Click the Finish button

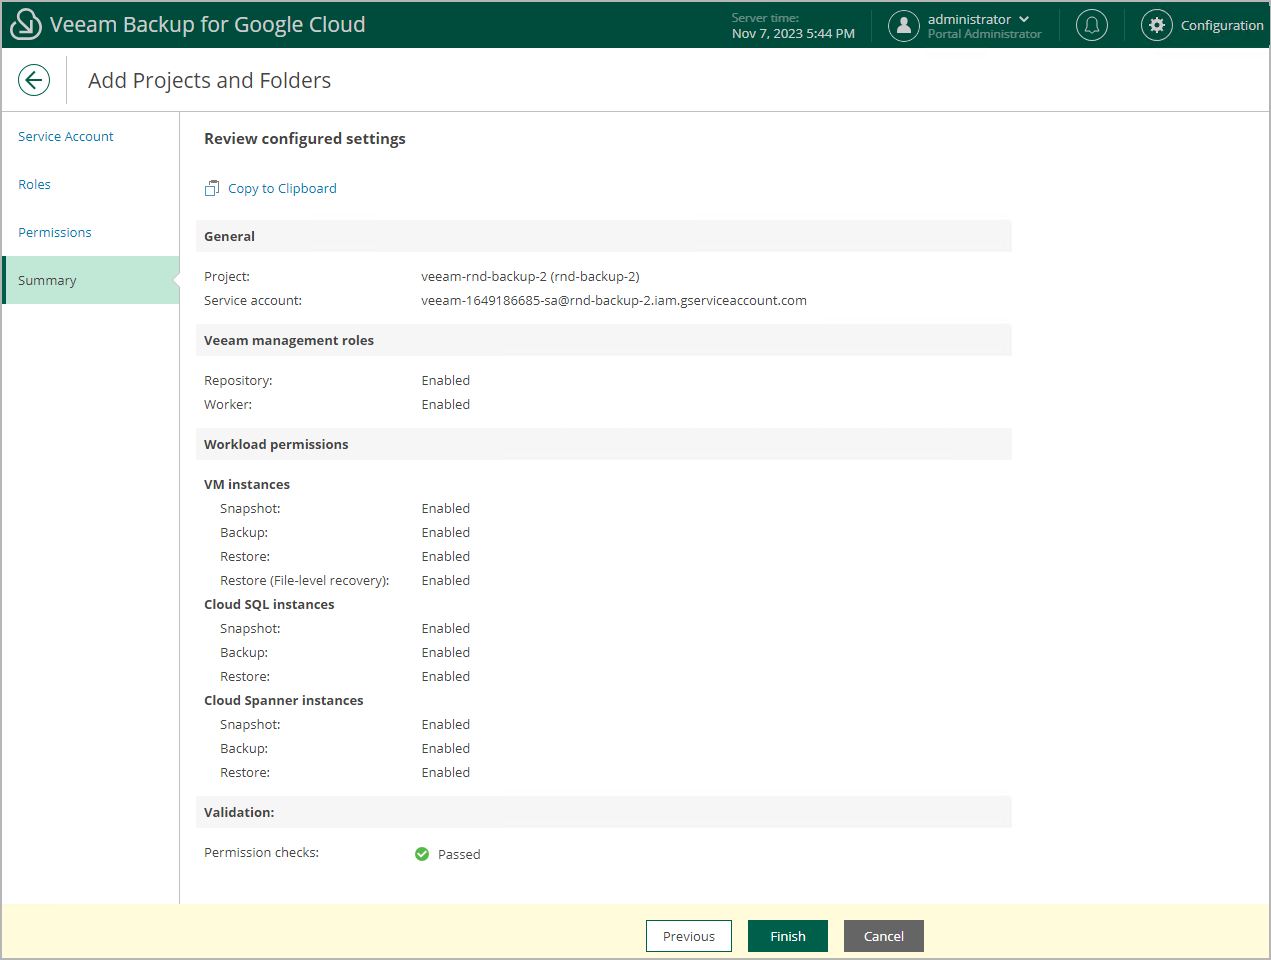tap(788, 936)
